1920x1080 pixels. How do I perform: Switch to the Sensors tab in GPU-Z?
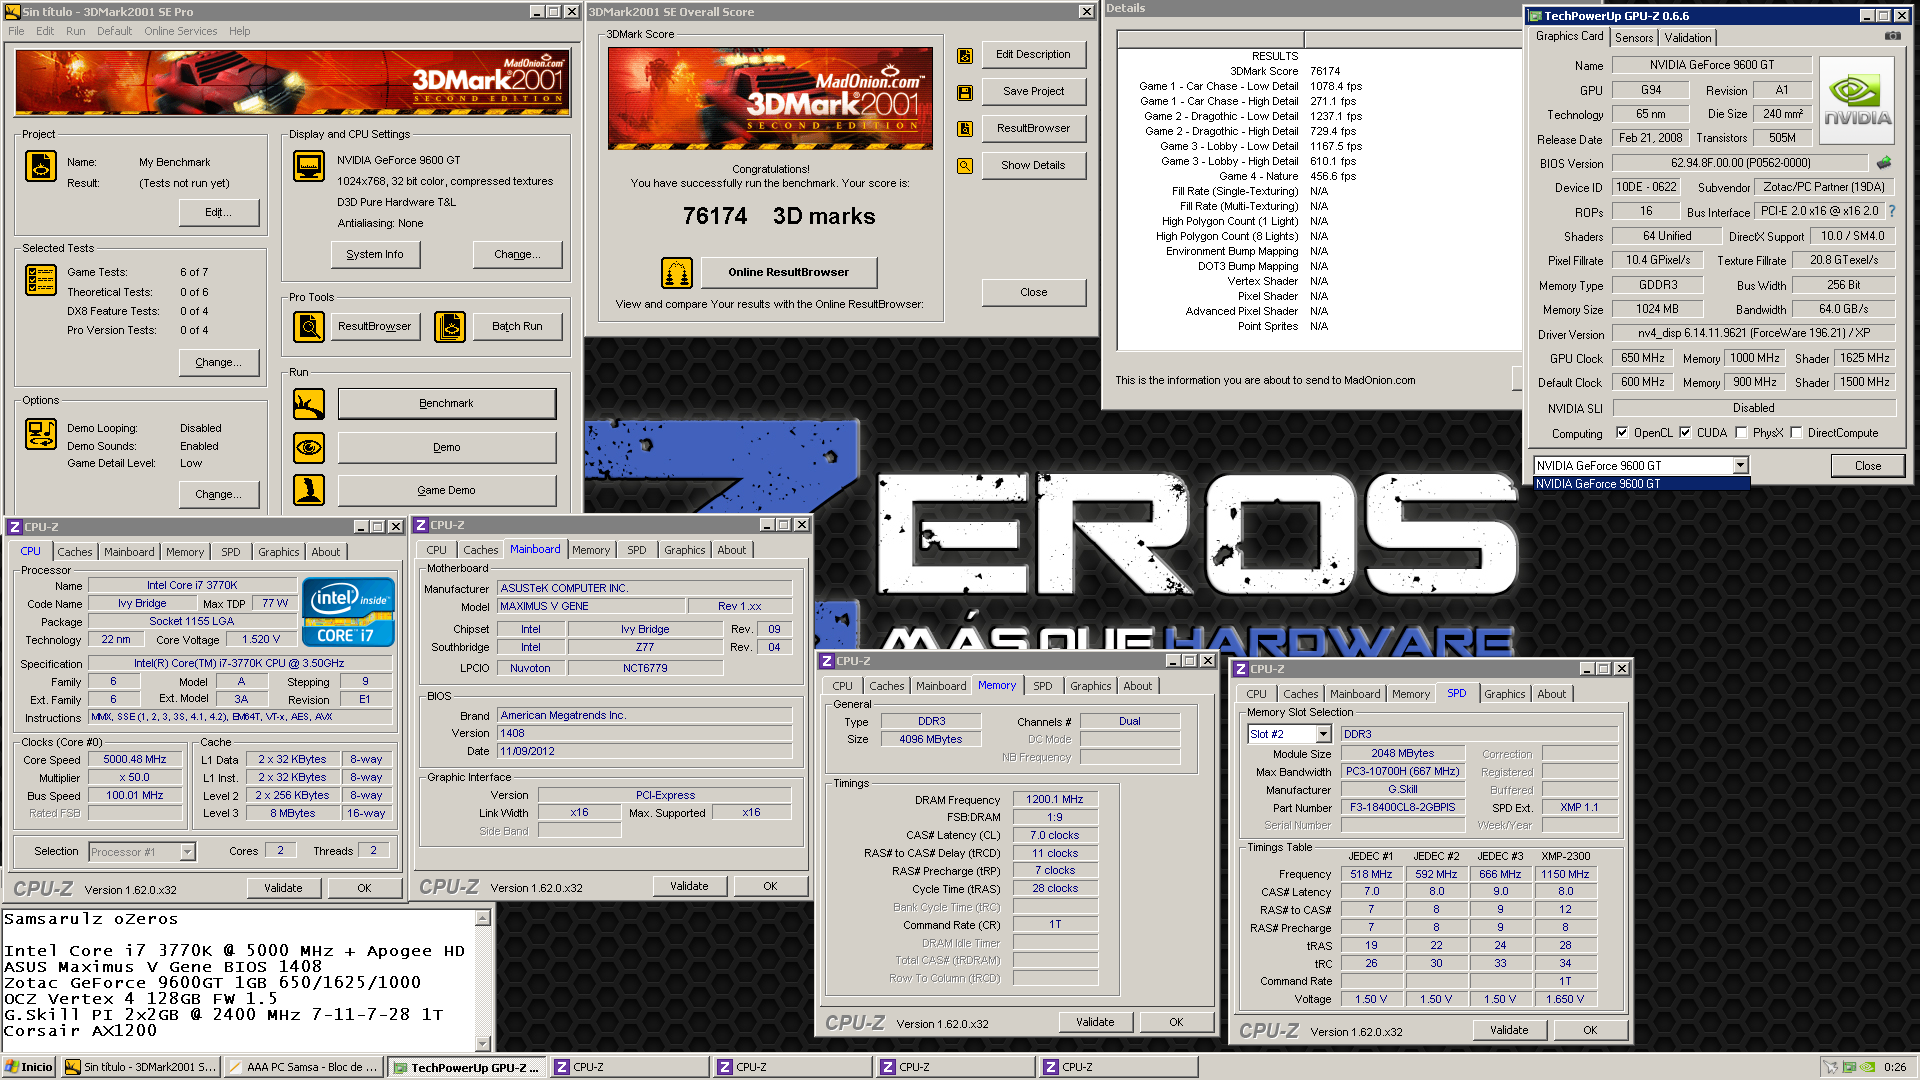point(1634,38)
